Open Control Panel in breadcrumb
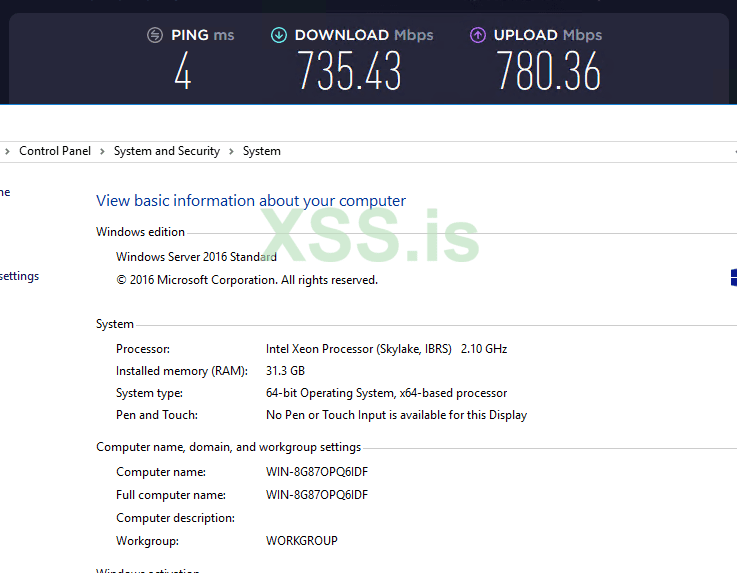Screen dimensions: 737x573 pos(55,151)
